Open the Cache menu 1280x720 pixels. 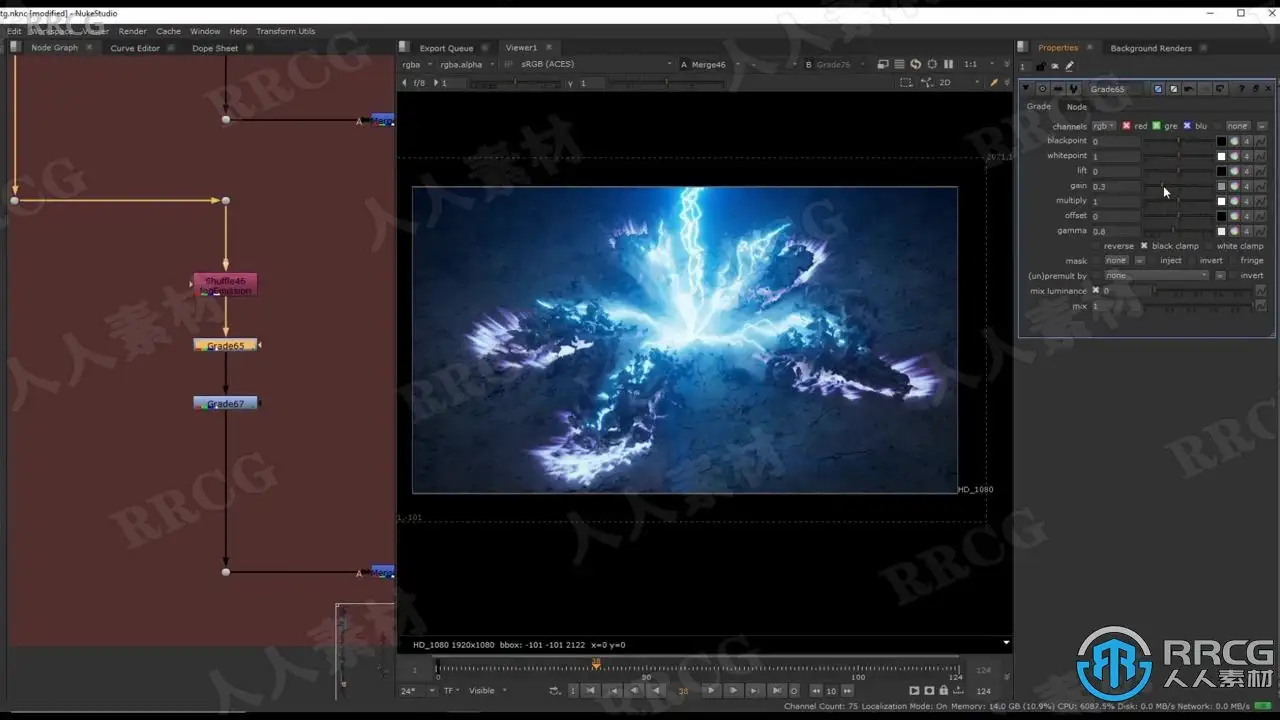pos(168,31)
